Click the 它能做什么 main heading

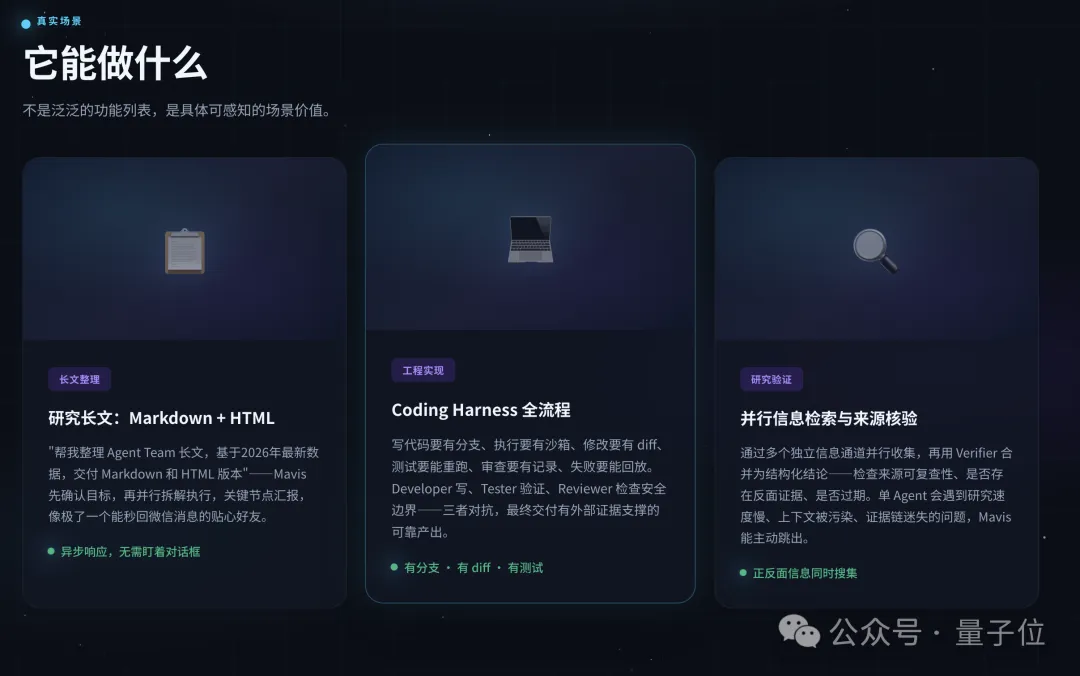click(x=116, y=64)
